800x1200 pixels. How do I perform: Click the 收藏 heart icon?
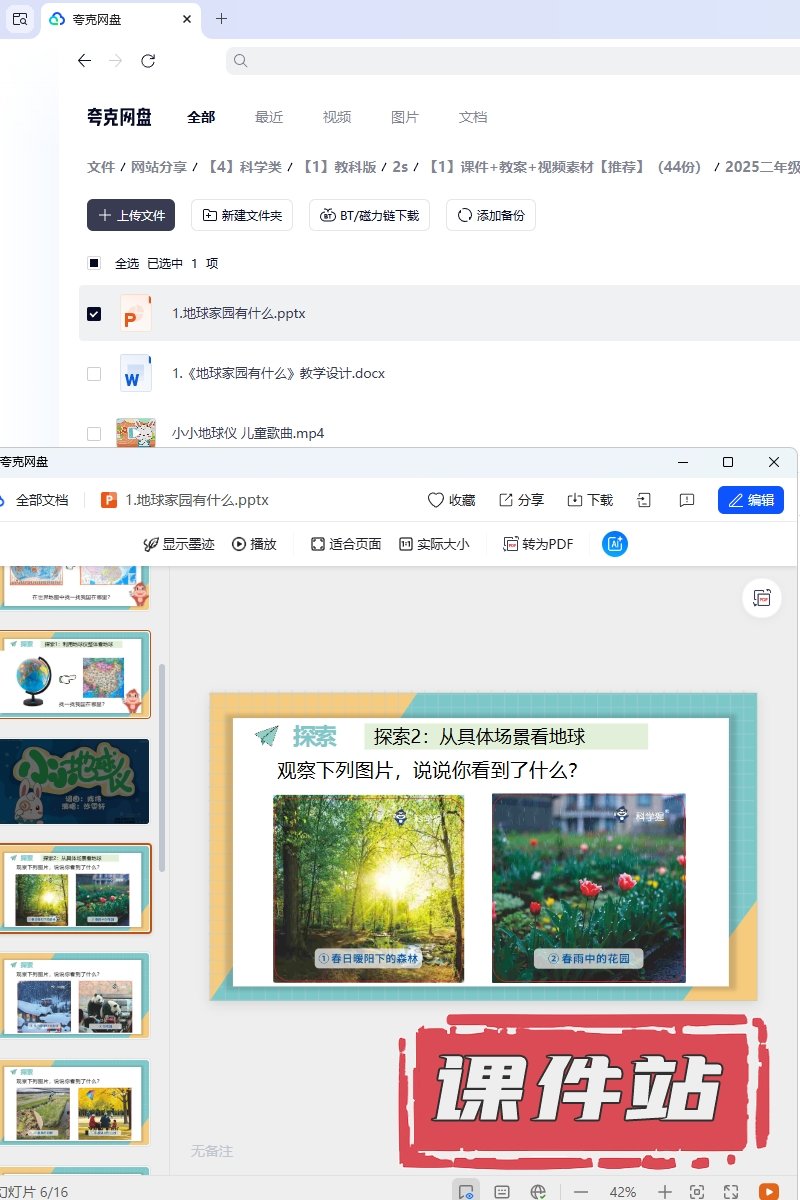coord(435,500)
